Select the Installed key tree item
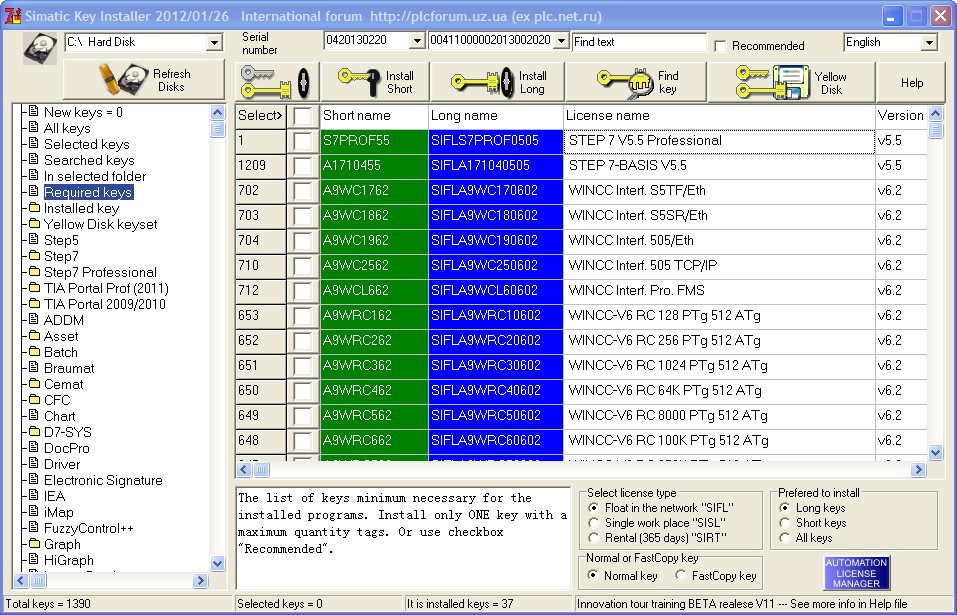 (x=81, y=208)
